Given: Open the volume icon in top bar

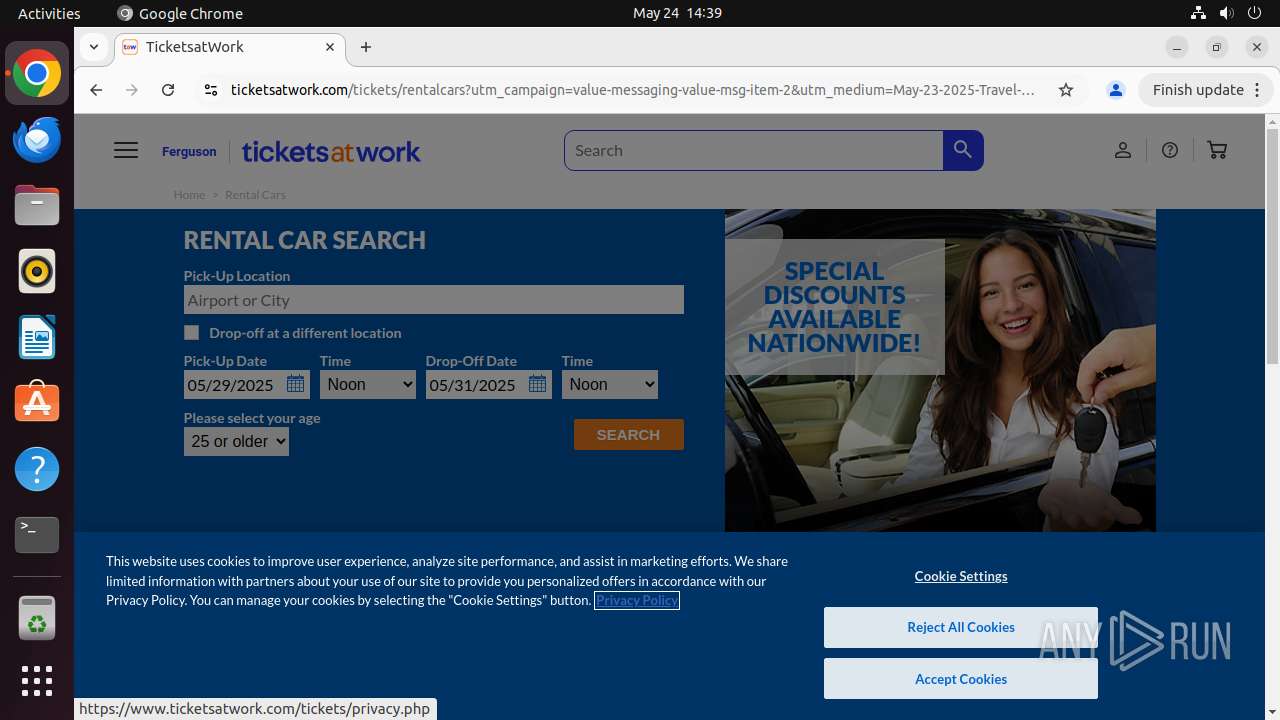Looking at the screenshot, I should pos(1226,13).
